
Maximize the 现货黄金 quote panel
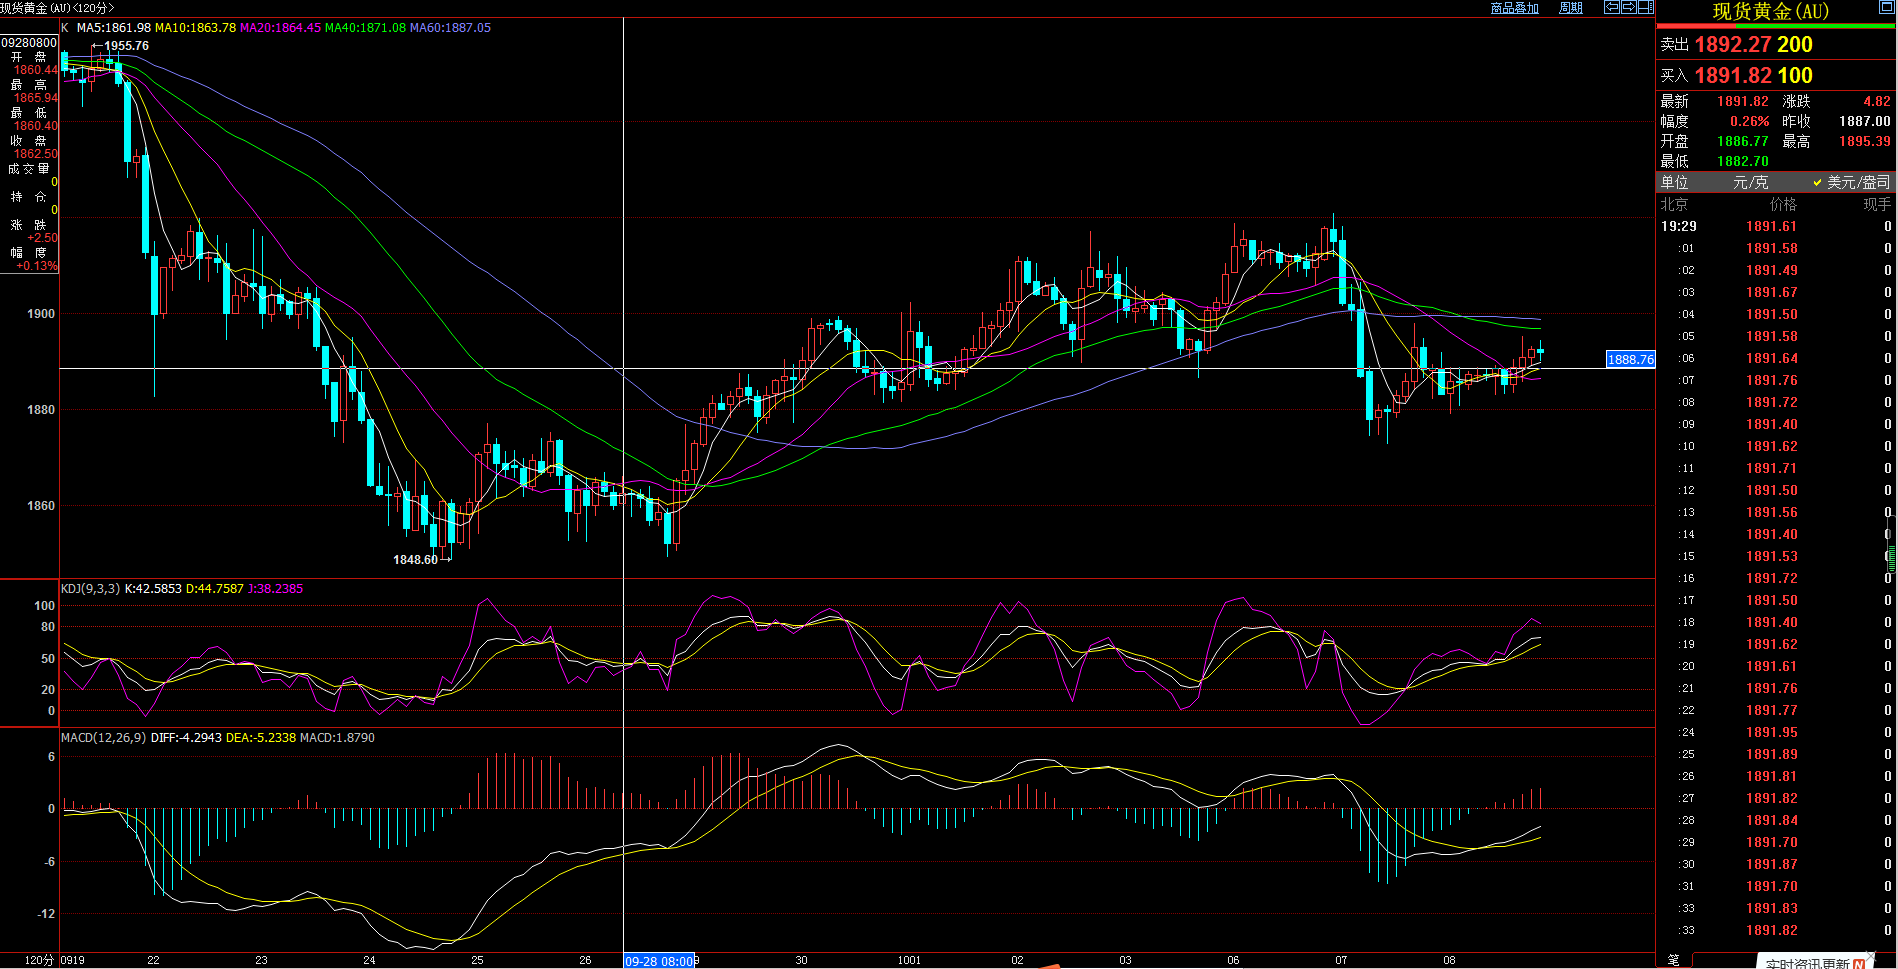(1886, 8)
